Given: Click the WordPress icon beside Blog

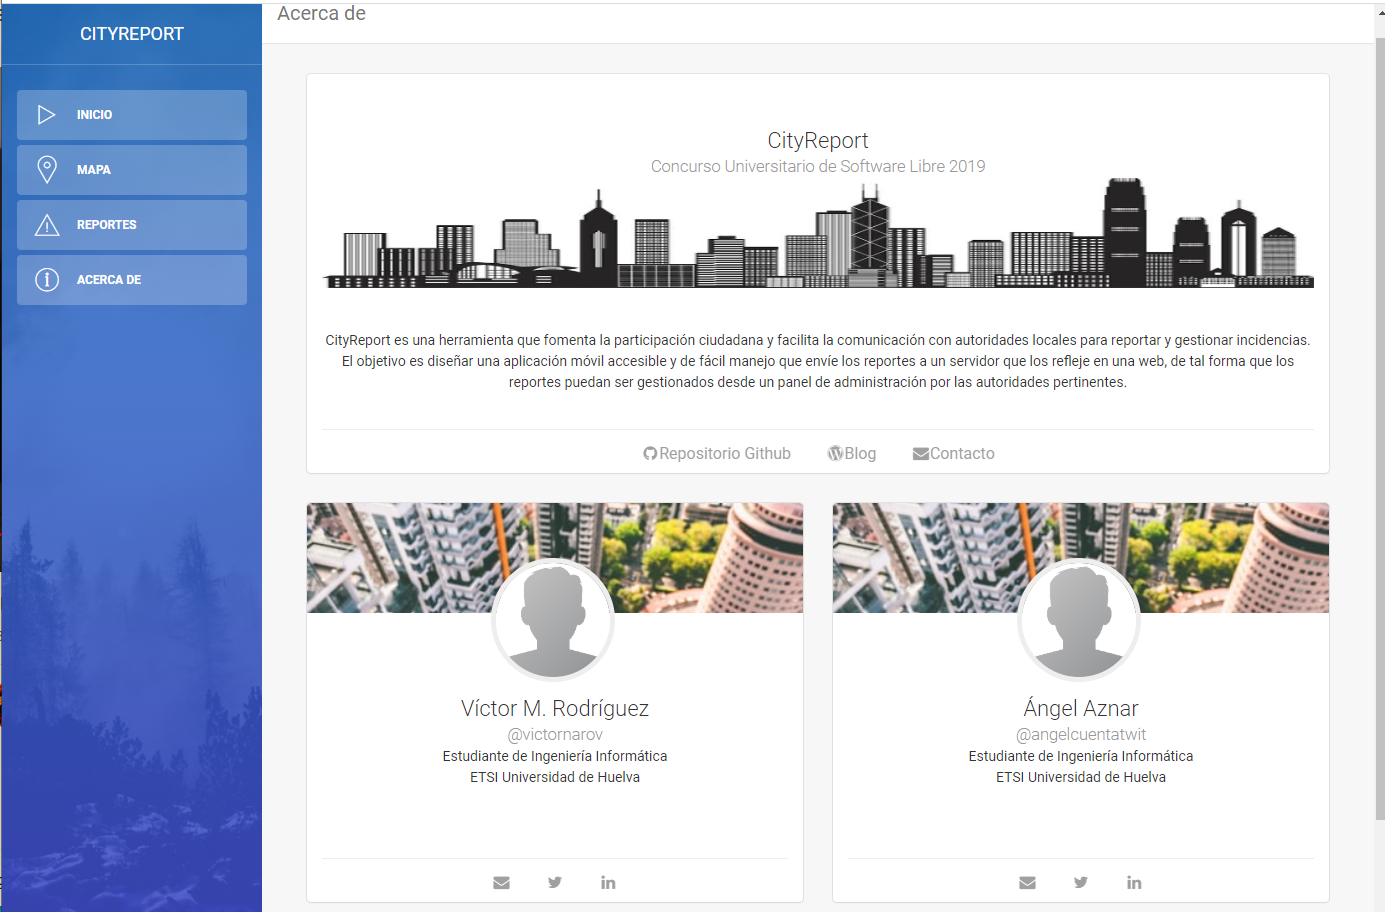Looking at the screenshot, I should (835, 452).
